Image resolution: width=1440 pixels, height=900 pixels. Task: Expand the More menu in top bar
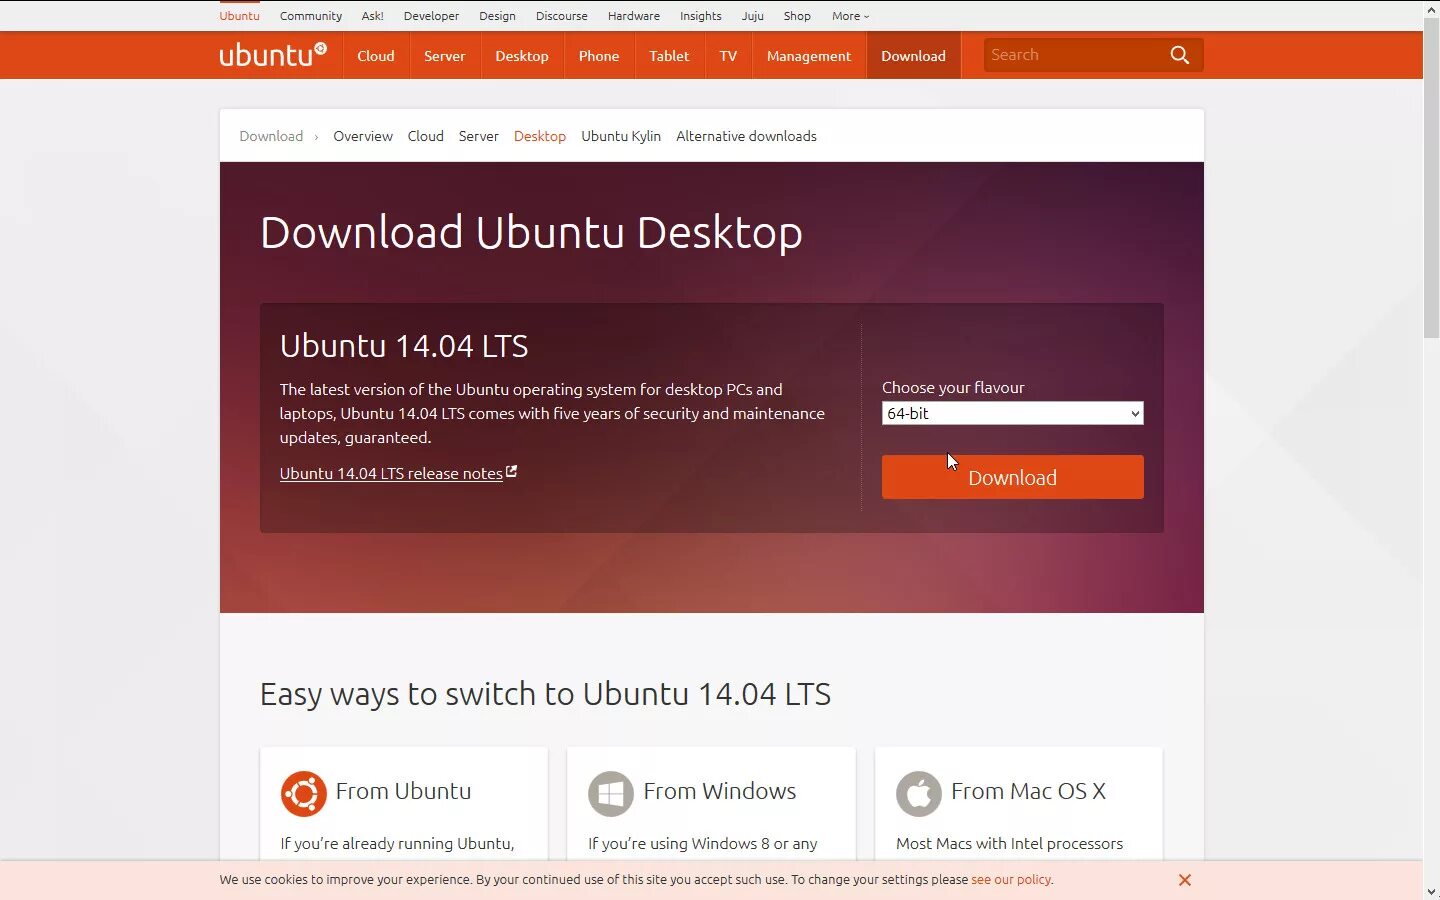pyautogui.click(x=850, y=16)
